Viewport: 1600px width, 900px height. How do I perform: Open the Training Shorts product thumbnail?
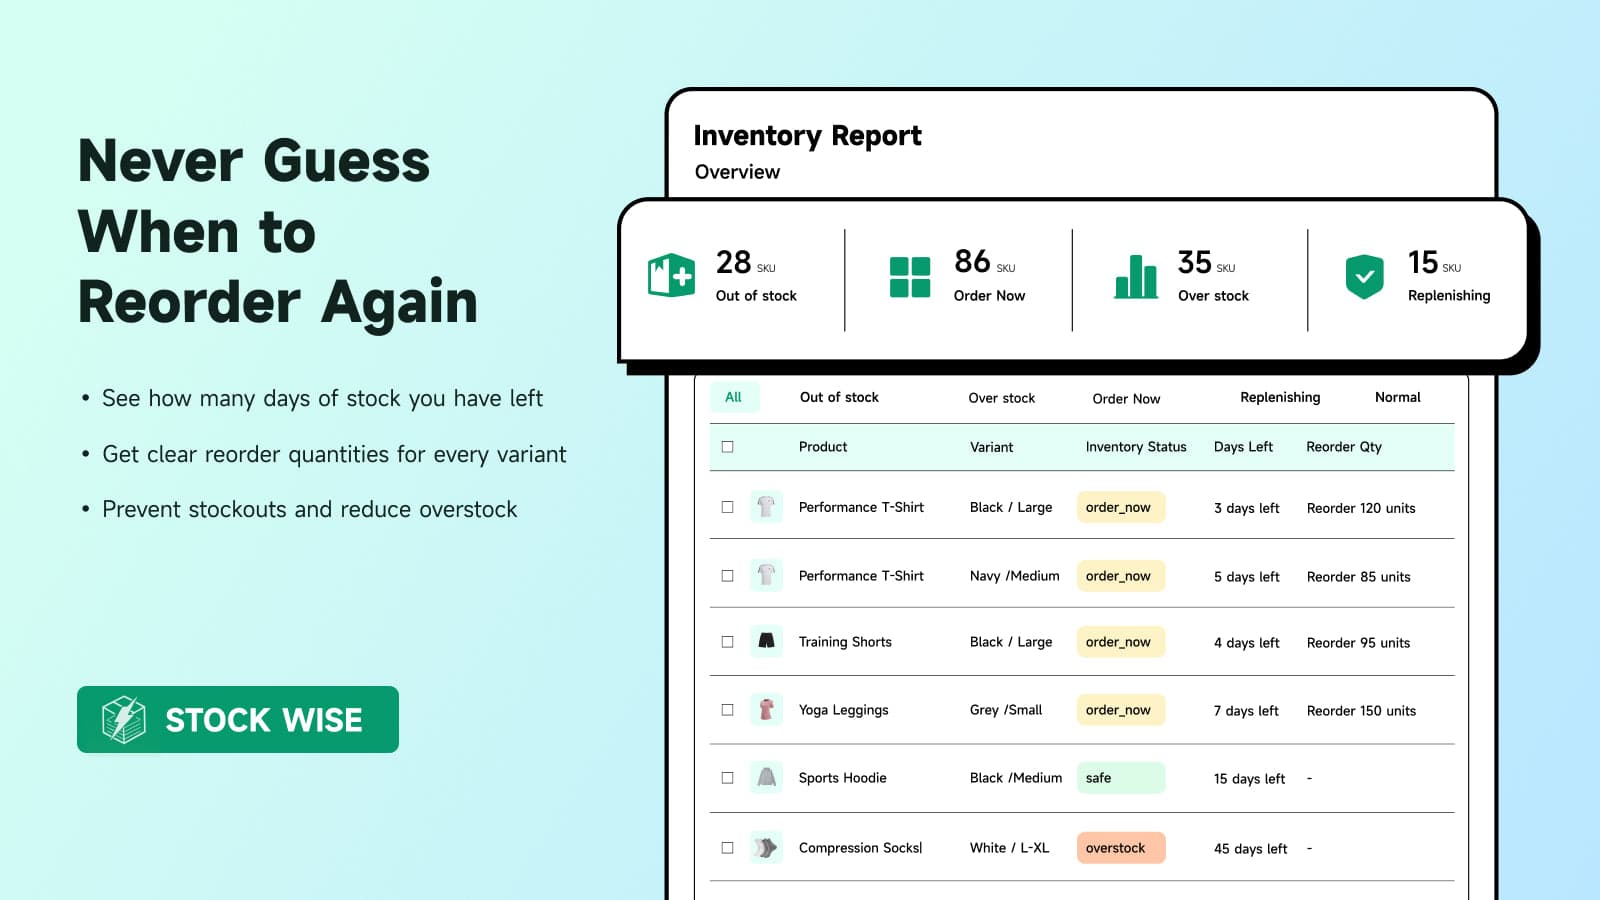[x=766, y=641]
